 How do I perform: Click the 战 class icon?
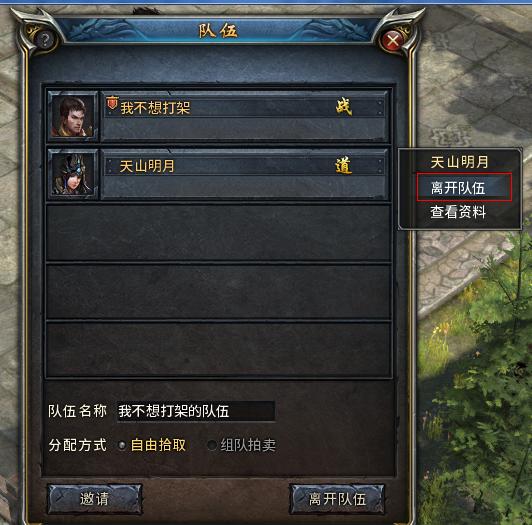(344, 107)
